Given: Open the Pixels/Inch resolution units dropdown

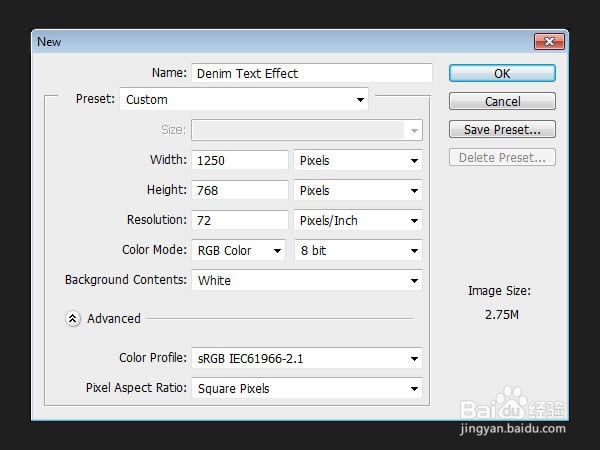Looking at the screenshot, I should pos(358,220).
